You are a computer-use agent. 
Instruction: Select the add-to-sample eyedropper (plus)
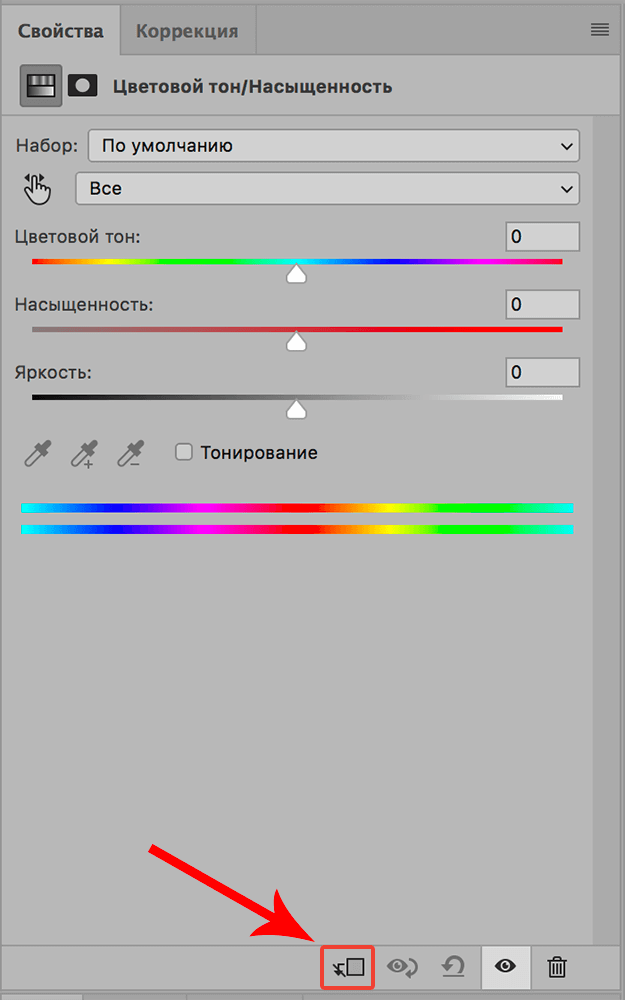(84, 453)
